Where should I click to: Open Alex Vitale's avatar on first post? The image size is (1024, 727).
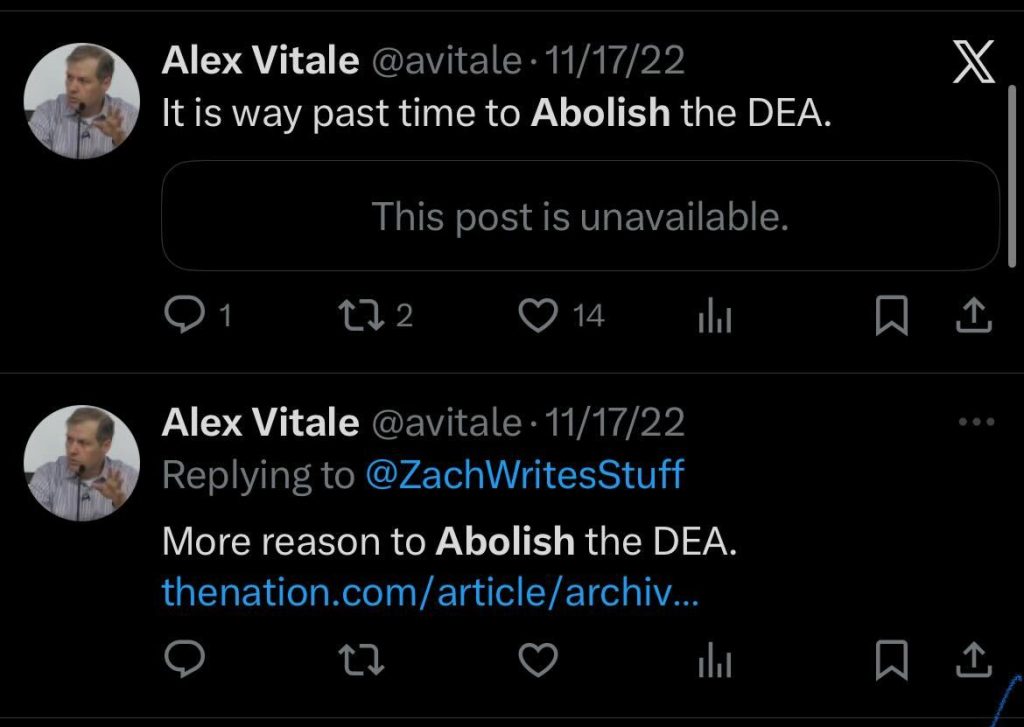pyautogui.click(x=82, y=102)
